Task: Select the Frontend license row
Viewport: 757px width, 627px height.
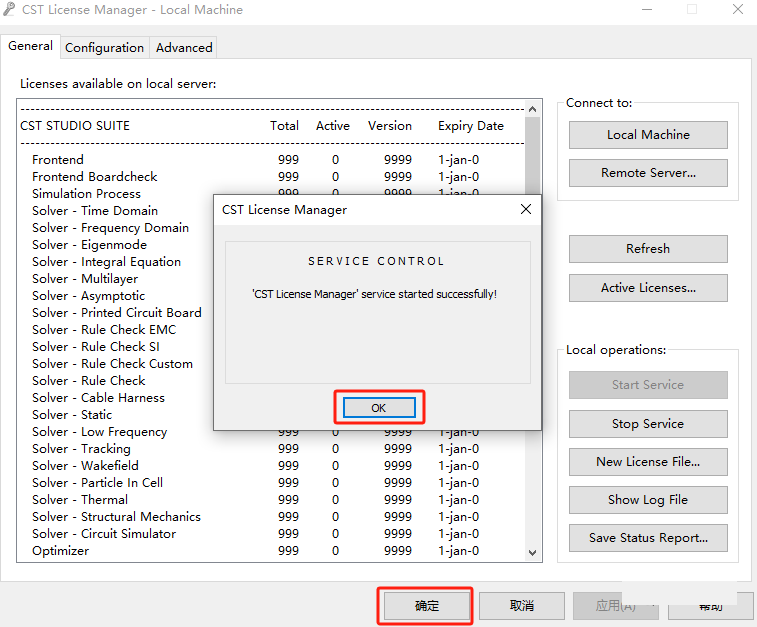Action: (271, 160)
